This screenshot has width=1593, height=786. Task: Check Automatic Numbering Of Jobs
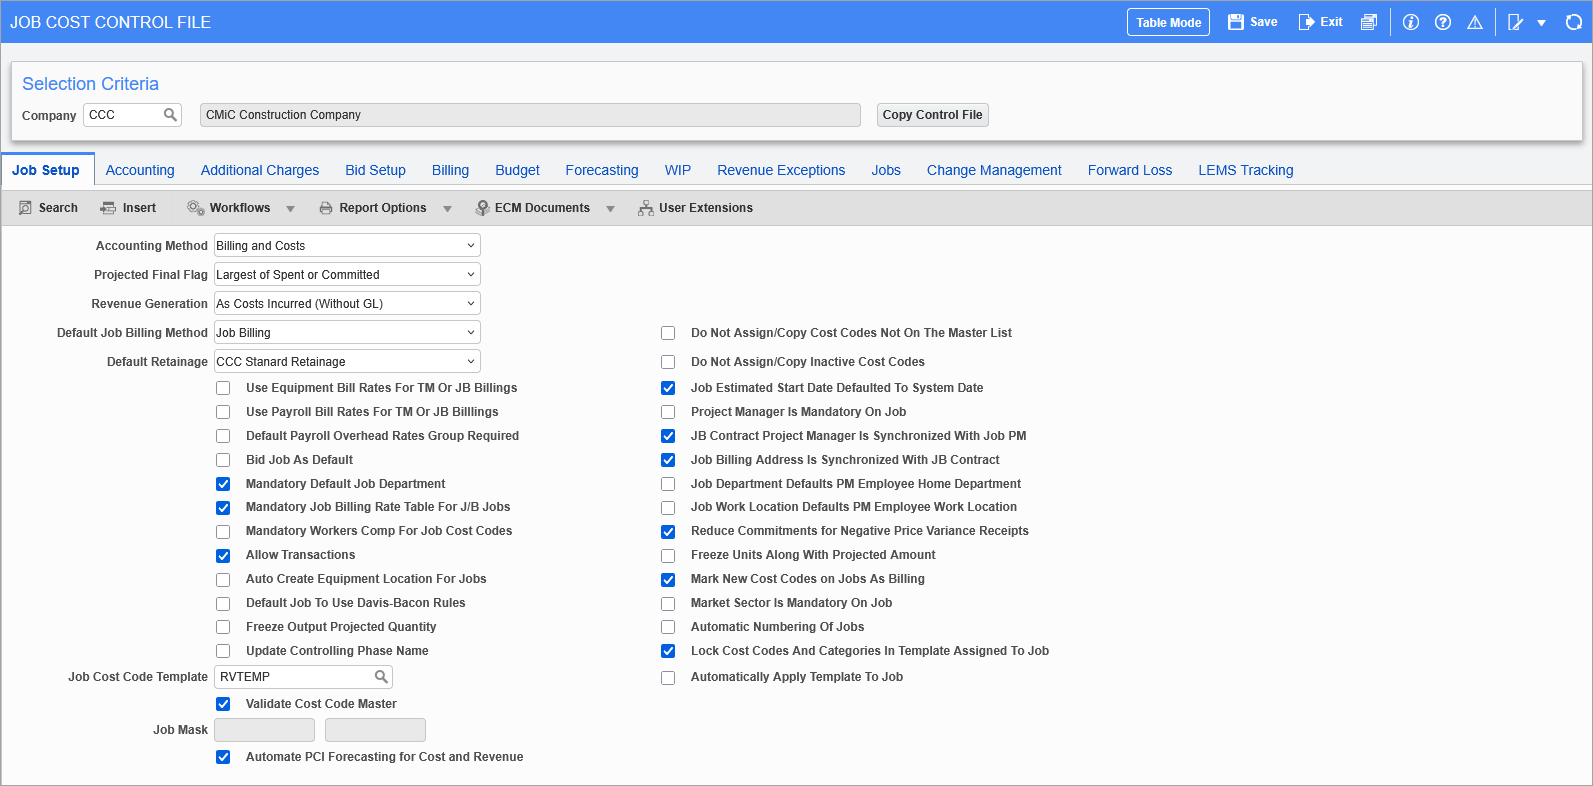(x=668, y=627)
